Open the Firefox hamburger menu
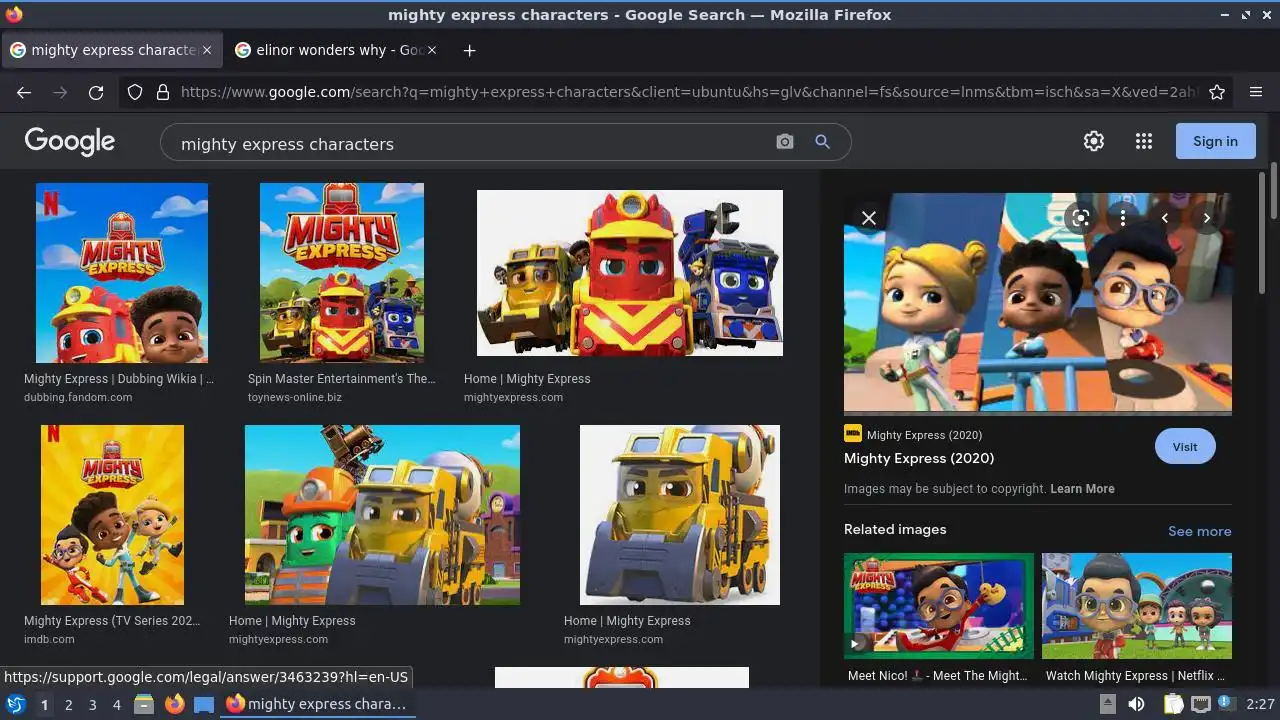Screen dimensions: 1280x720 [1256, 92]
